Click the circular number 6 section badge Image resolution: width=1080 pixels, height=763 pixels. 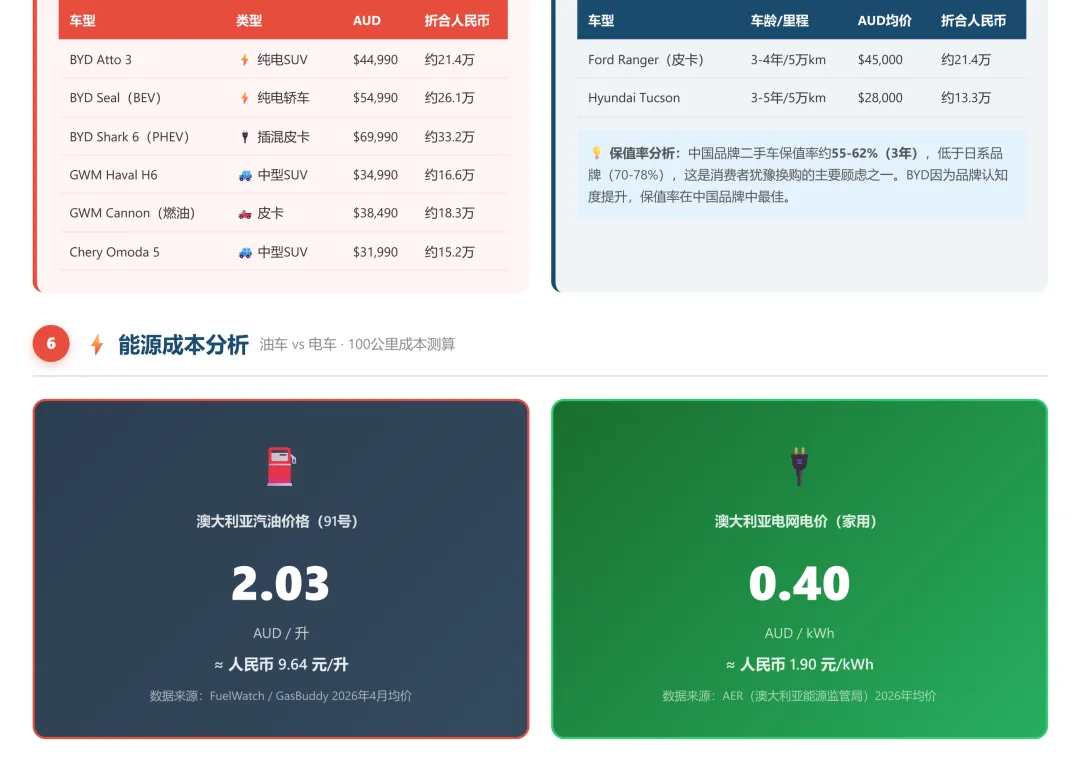pyautogui.click(x=51, y=343)
